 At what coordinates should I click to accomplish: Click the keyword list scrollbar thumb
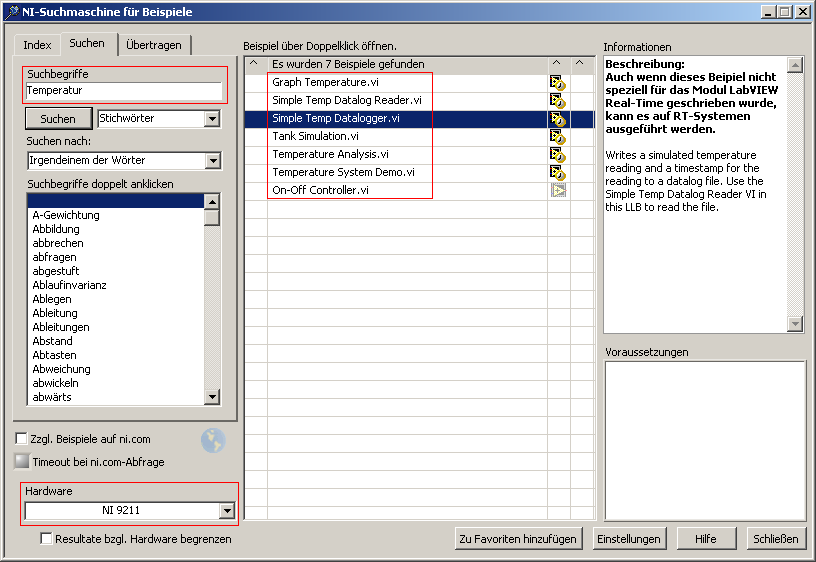[x=212, y=218]
